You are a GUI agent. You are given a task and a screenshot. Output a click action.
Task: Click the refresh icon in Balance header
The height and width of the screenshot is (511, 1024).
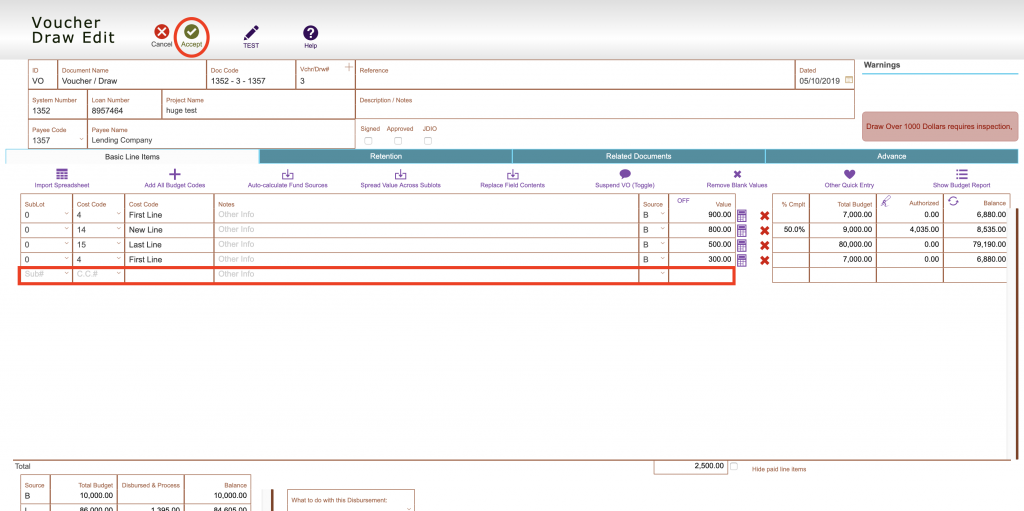click(953, 201)
